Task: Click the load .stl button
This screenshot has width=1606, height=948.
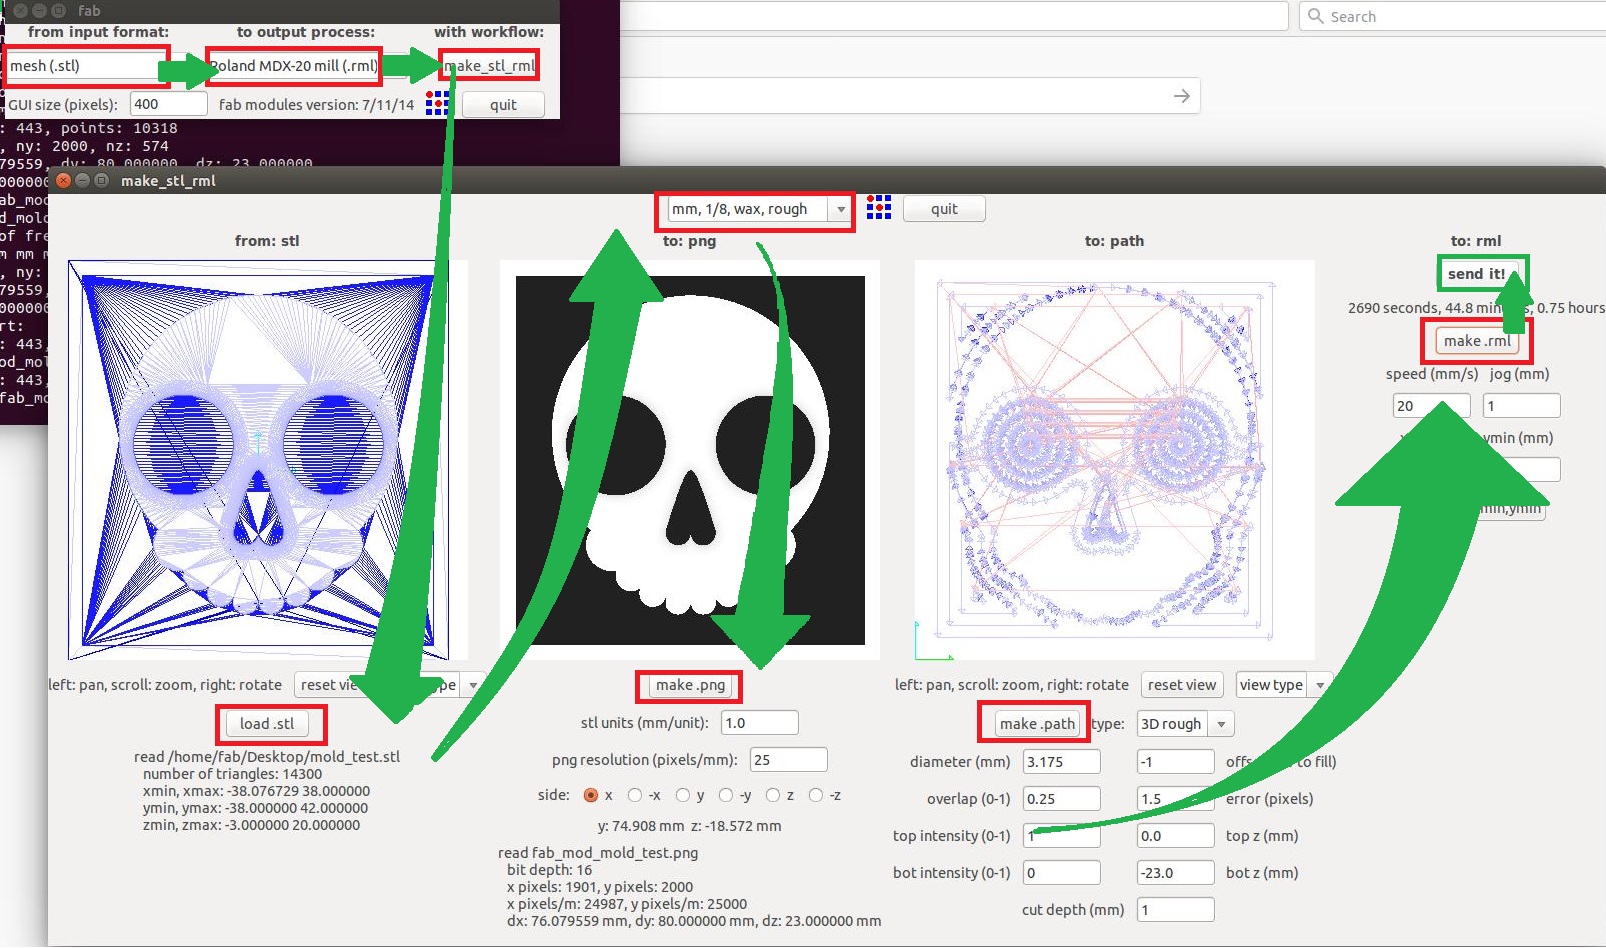Action: (267, 724)
